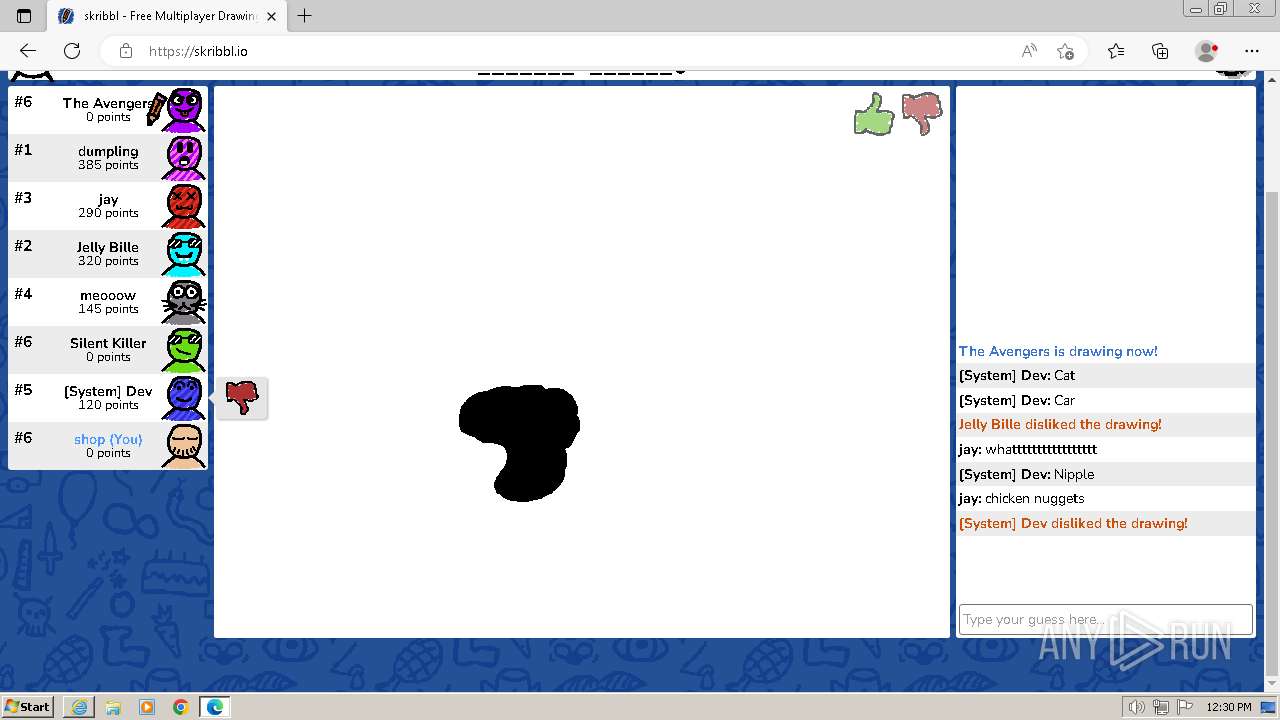This screenshot has height=720, width=1280.
Task: Select the dumpling 385 points row
Action: pos(108,158)
